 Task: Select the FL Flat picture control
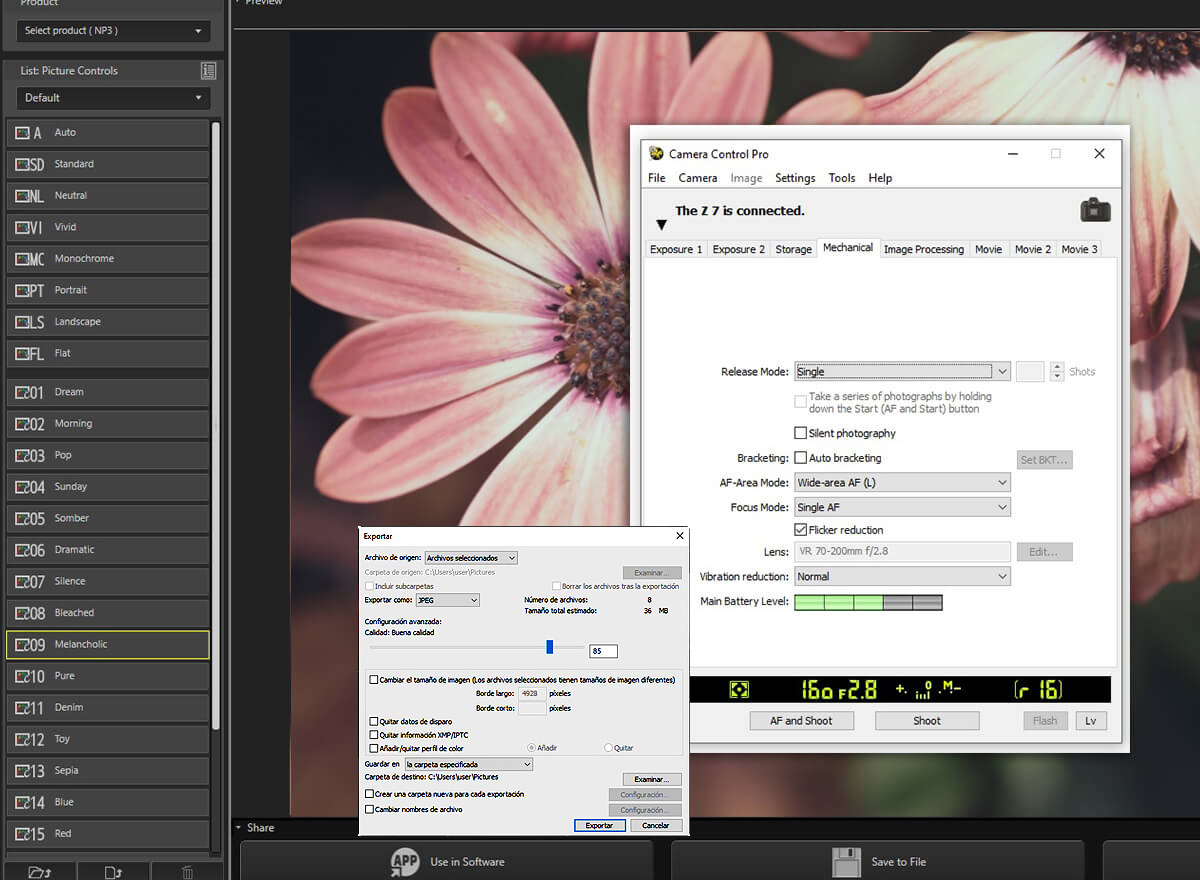108,353
